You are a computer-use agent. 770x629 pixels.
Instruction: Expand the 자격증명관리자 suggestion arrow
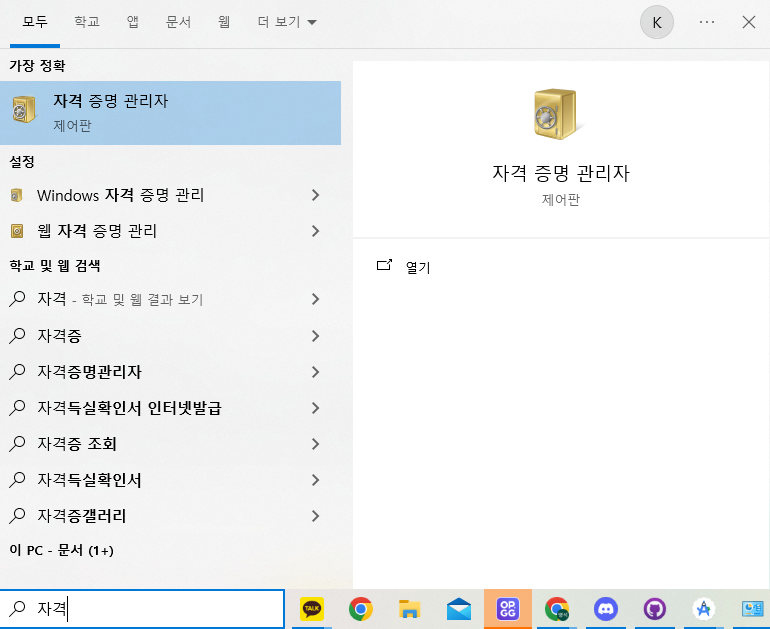[315, 372]
